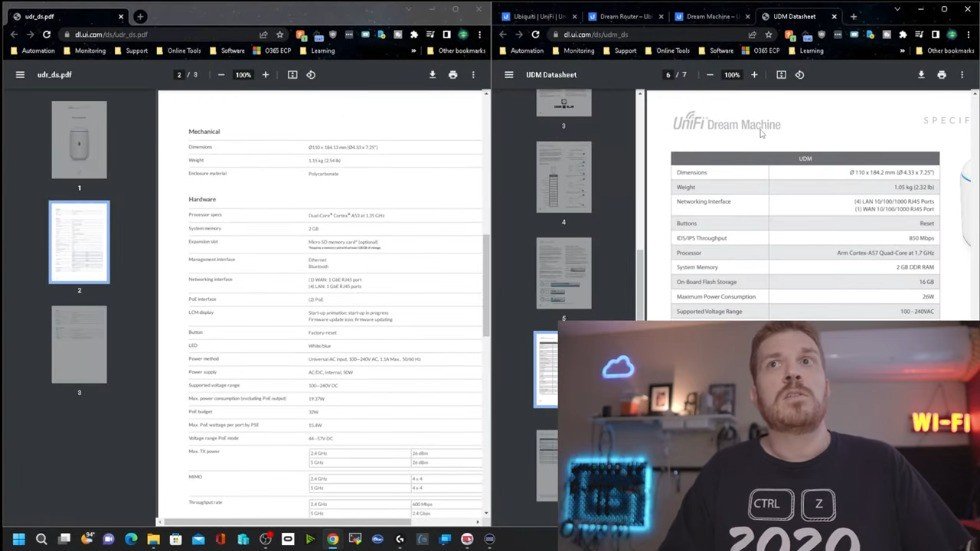Open Chrome menu in right browser window
The width and height of the screenshot is (980, 551).
point(968,35)
